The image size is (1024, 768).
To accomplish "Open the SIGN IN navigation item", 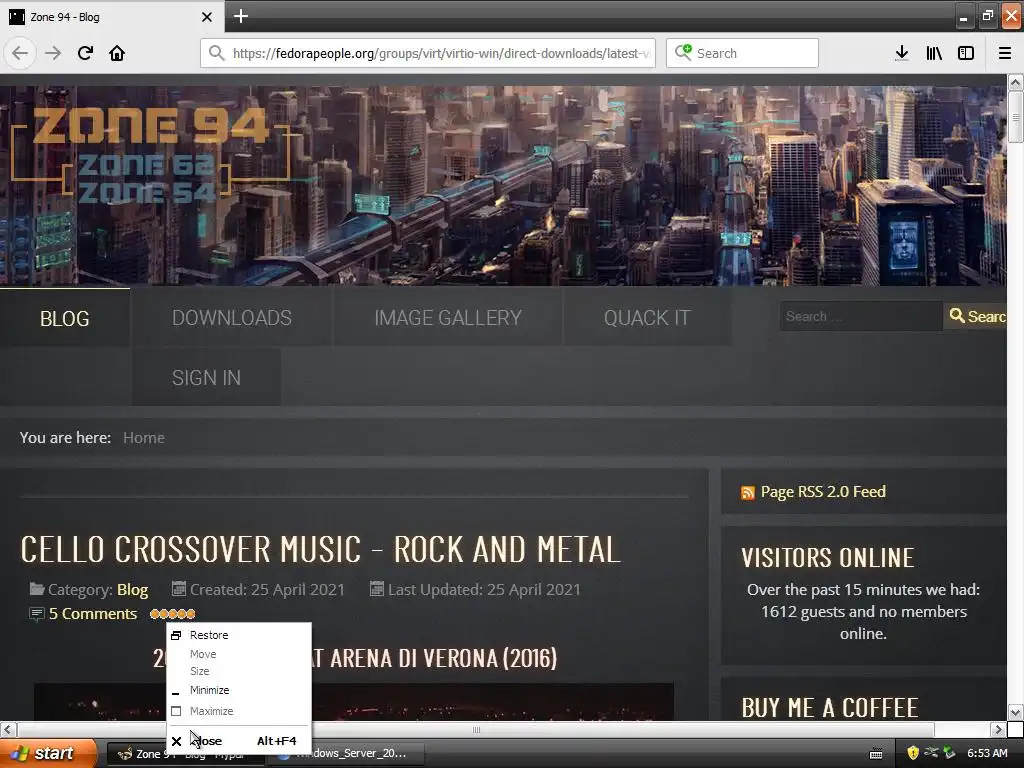I will [x=206, y=377].
